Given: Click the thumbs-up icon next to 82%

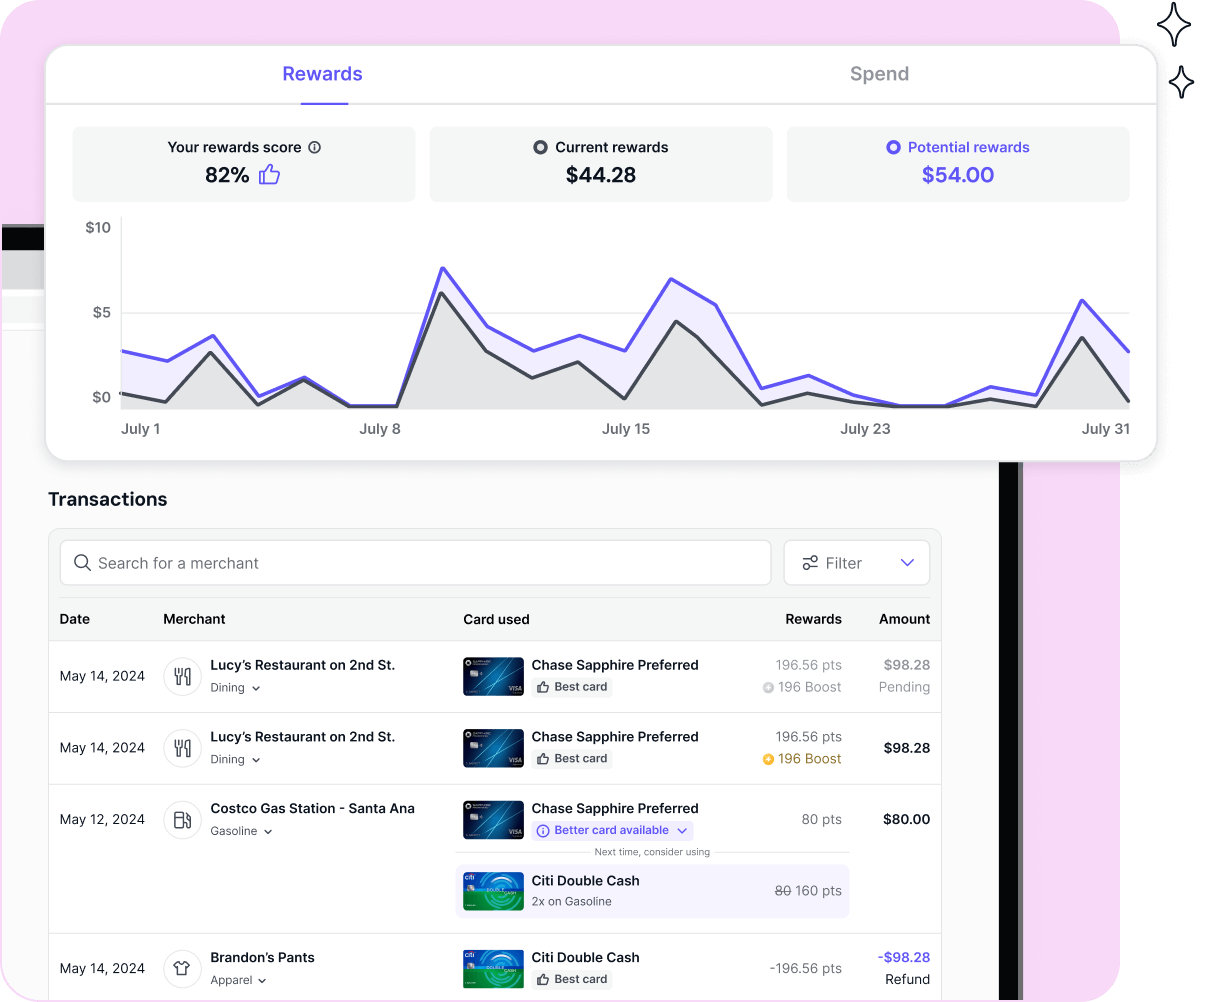Looking at the screenshot, I should pos(269,174).
